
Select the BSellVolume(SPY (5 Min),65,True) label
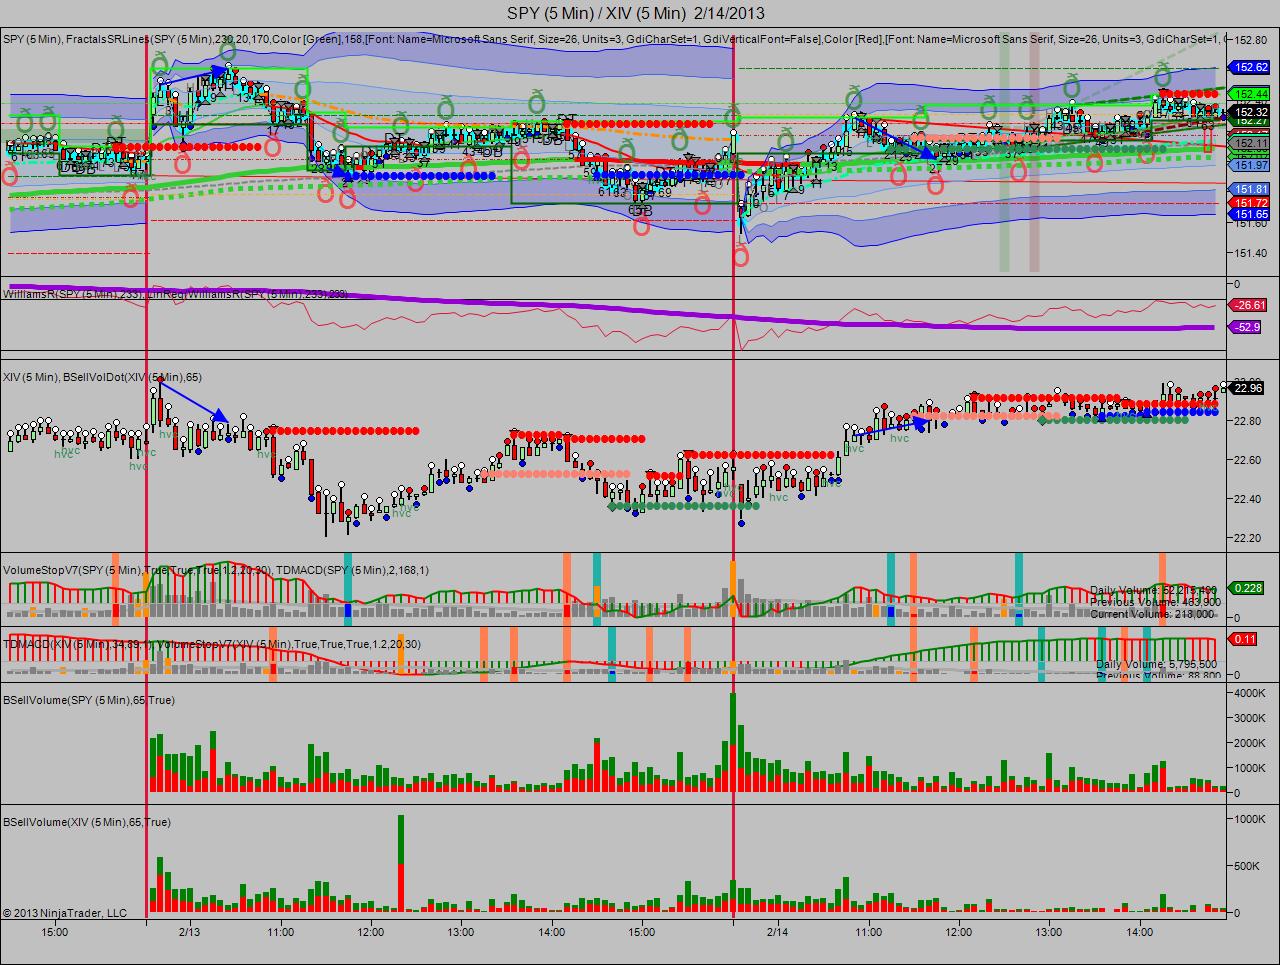click(x=89, y=700)
